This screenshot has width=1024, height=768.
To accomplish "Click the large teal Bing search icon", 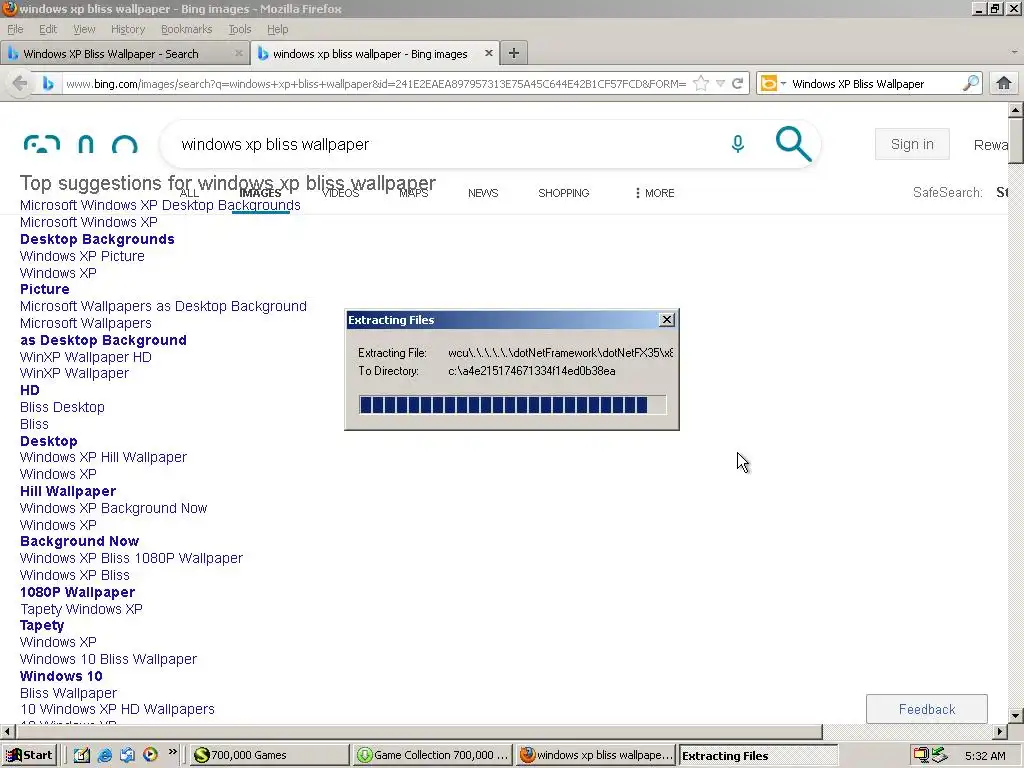I will (x=793, y=144).
